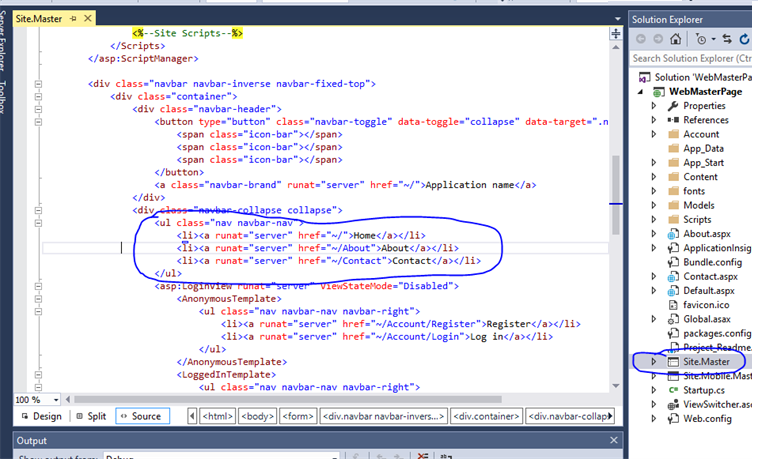Expand the Default.aspx node
The width and height of the screenshot is (758, 459).
coord(654,291)
